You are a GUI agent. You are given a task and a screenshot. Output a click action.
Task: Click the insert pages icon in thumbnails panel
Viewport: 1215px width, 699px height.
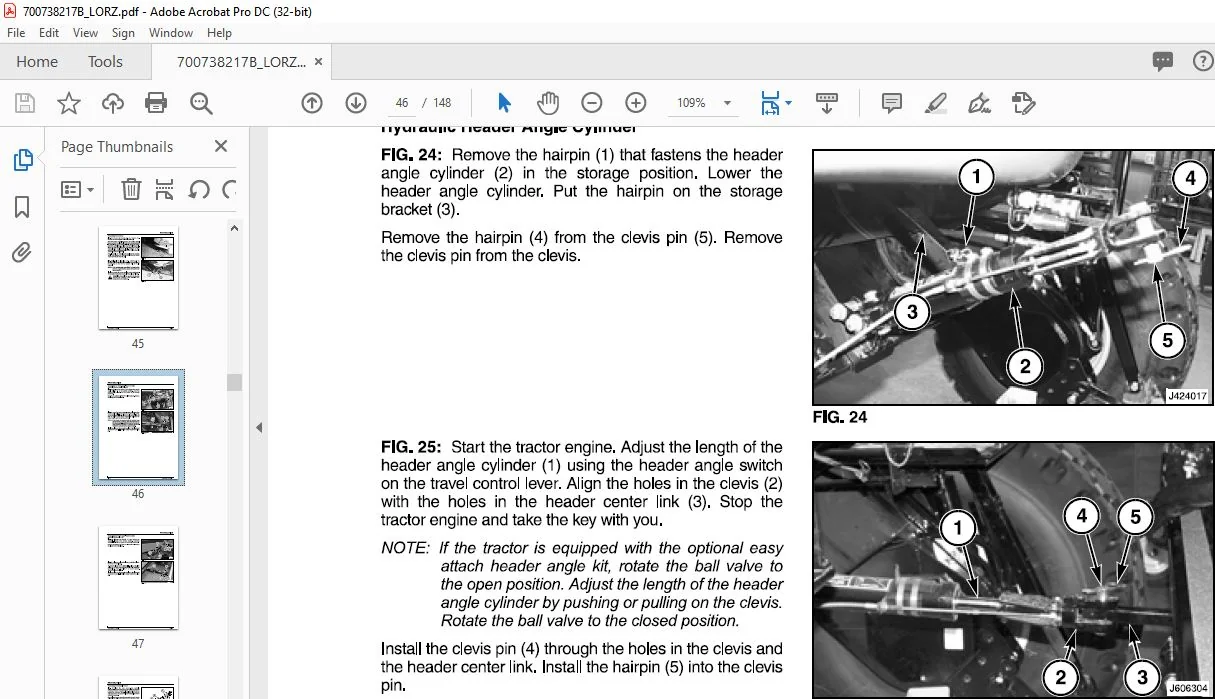coord(165,189)
